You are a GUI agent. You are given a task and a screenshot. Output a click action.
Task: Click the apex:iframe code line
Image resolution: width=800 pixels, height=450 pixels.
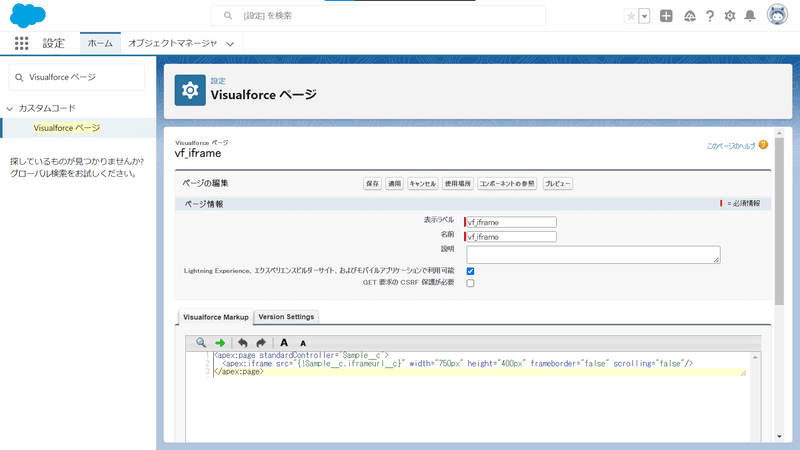[457, 364]
